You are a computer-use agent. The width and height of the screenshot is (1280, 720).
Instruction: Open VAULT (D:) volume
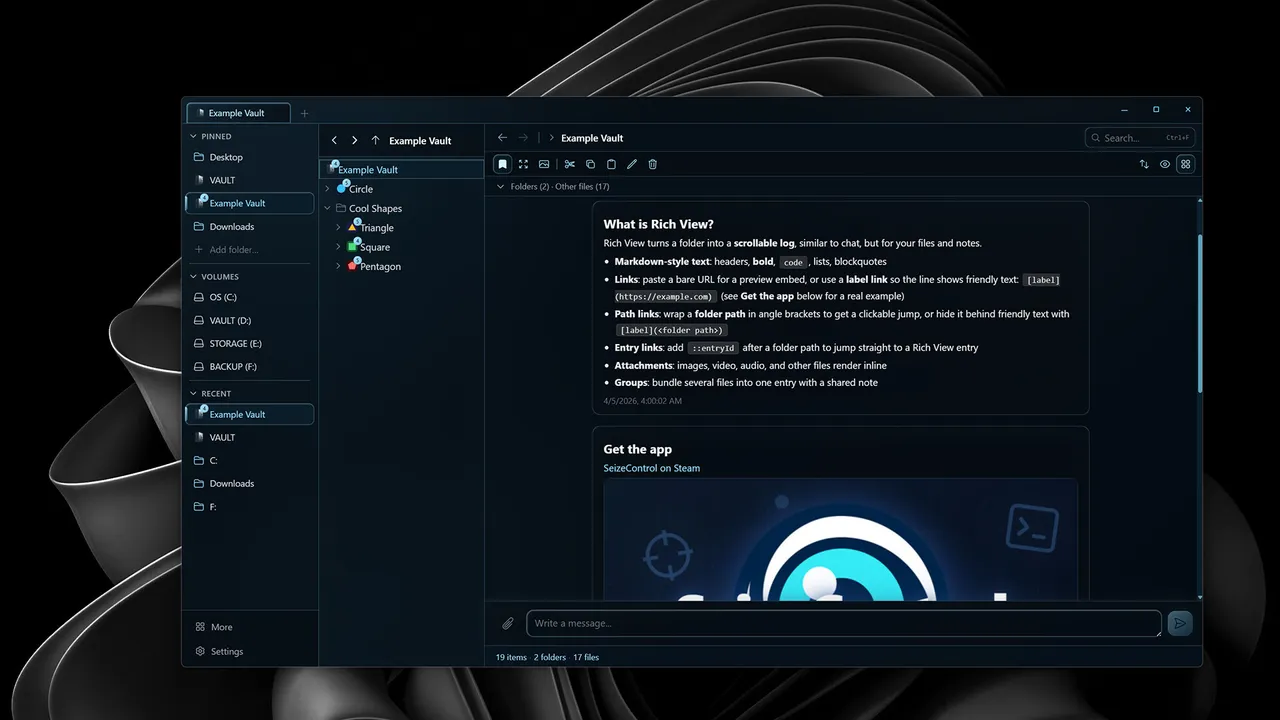pyautogui.click(x=250, y=321)
